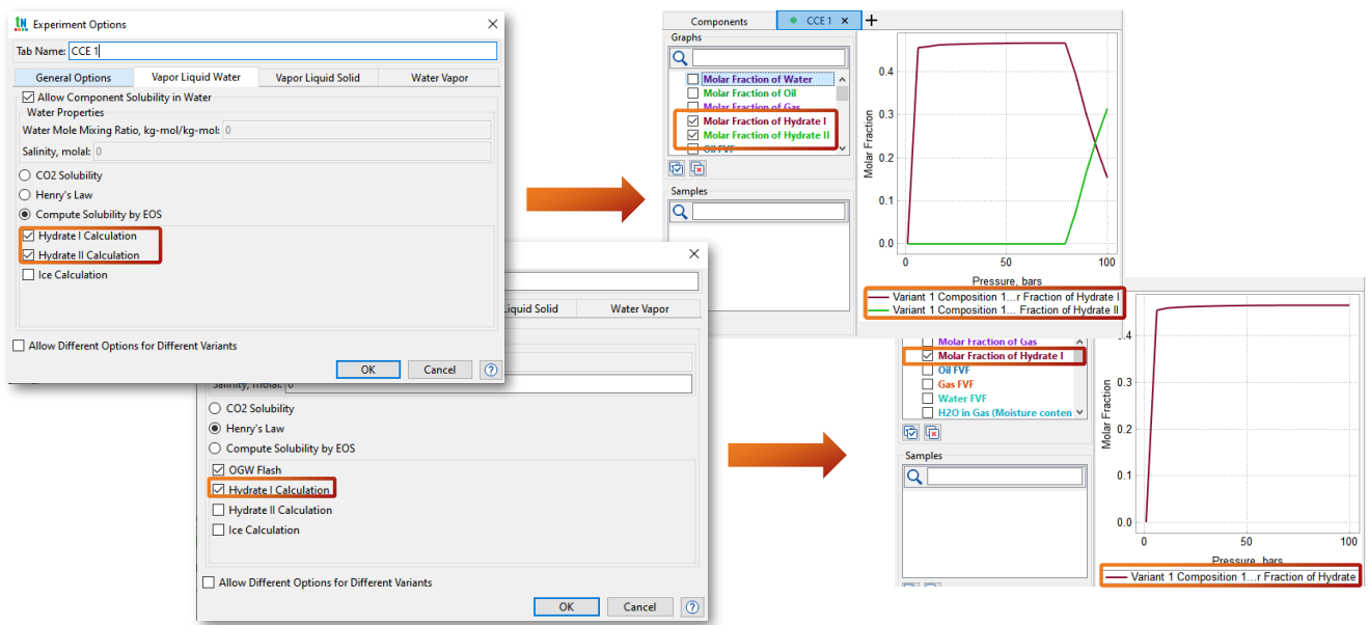Uncheck all graphs icon below the Gas FVF list
The width and height of the screenshot is (1370, 626).
pos(932,433)
